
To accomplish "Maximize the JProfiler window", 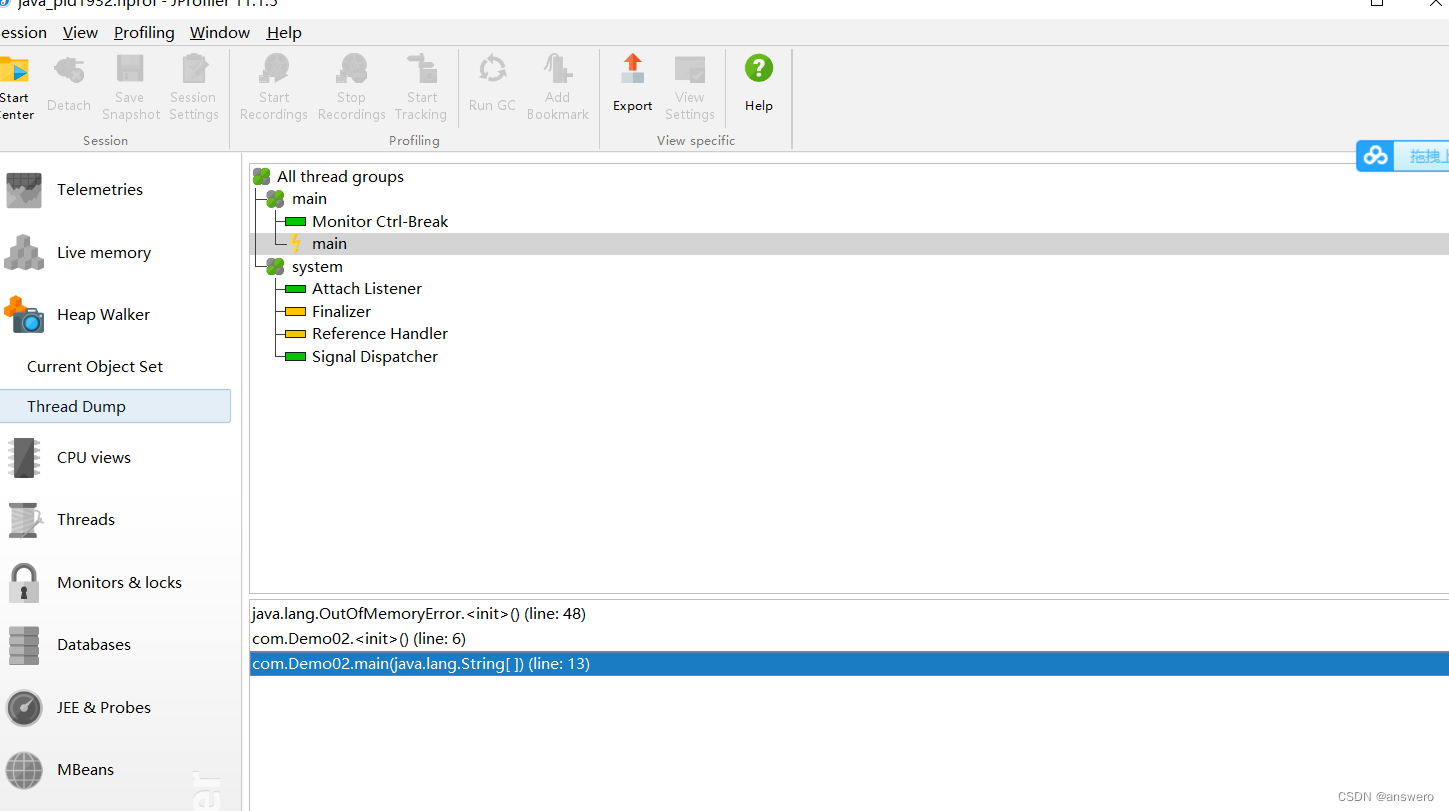I will point(1377,3).
